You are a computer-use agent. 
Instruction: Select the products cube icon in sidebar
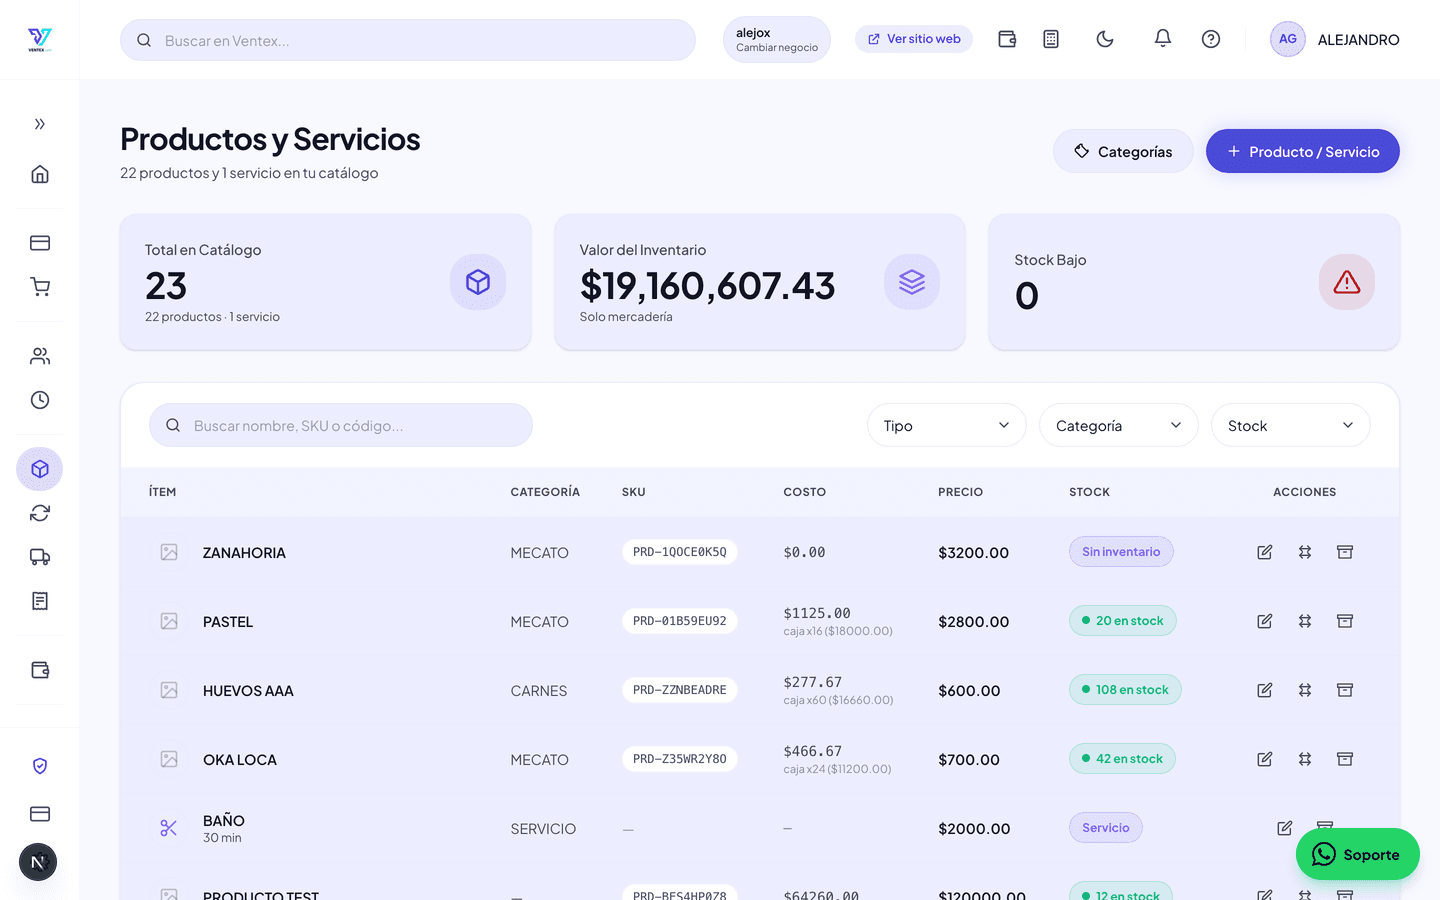coord(40,469)
